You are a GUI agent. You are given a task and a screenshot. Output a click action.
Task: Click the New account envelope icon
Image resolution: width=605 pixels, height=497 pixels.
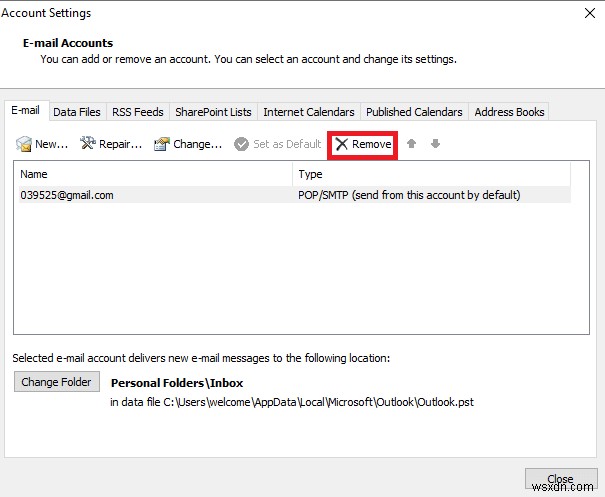point(24,144)
